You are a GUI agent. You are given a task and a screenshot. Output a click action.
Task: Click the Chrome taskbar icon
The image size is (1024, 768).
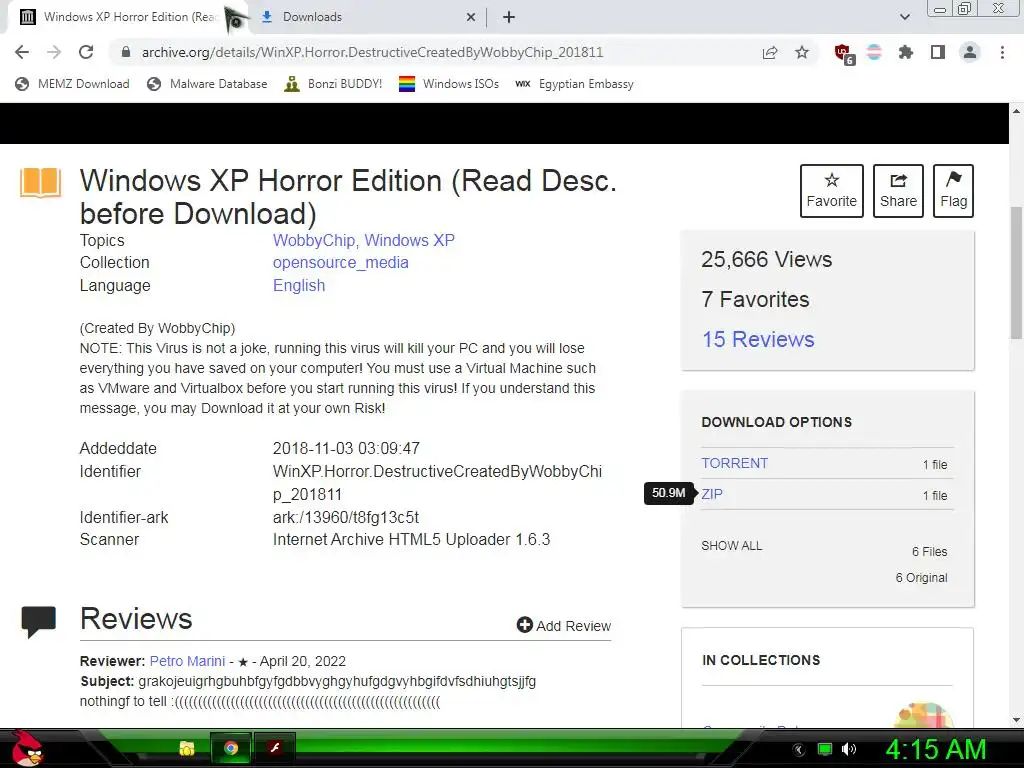click(x=231, y=748)
